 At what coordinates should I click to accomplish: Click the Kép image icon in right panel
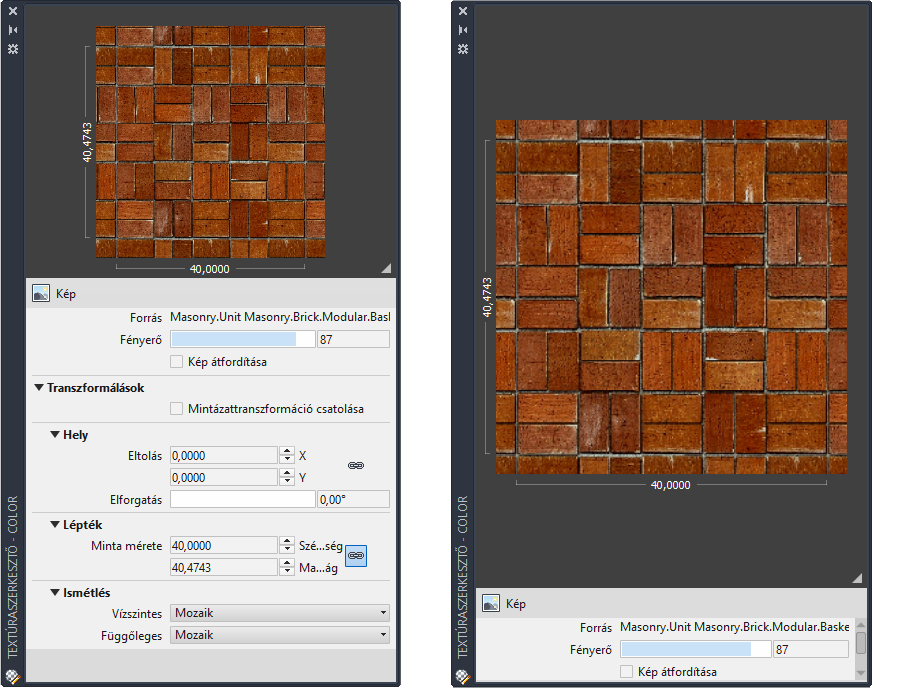click(x=491, y=604)
